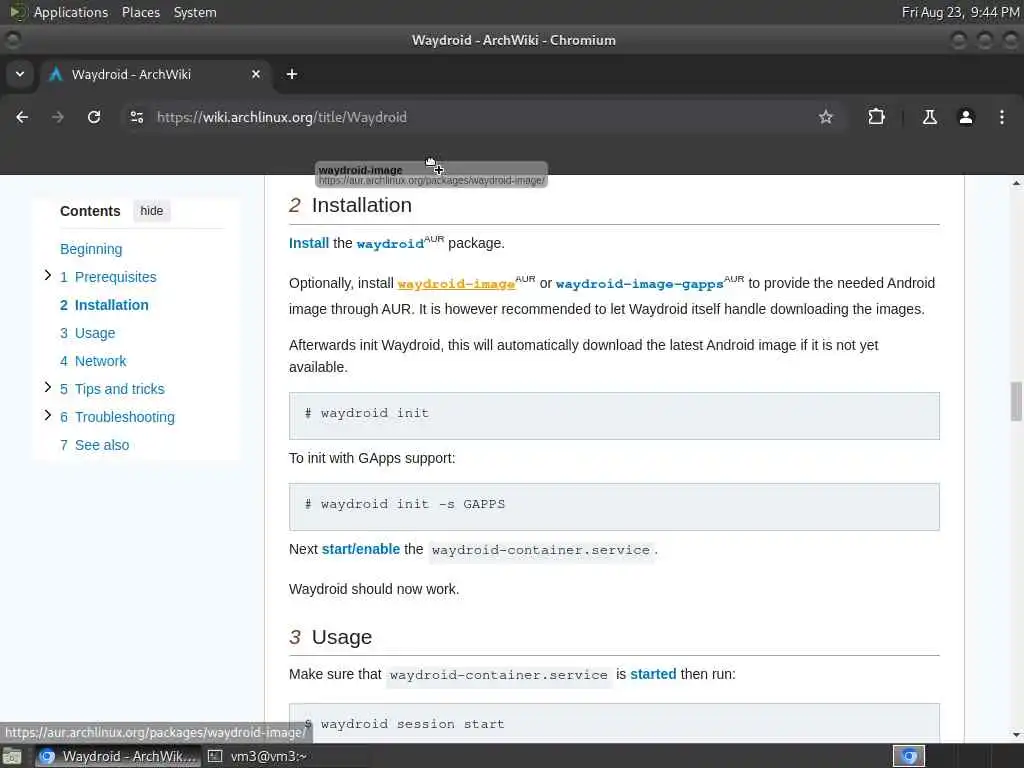Click page vertical scrollbar thumb
The image size is (1024, 768).
tap(1016, 402)
